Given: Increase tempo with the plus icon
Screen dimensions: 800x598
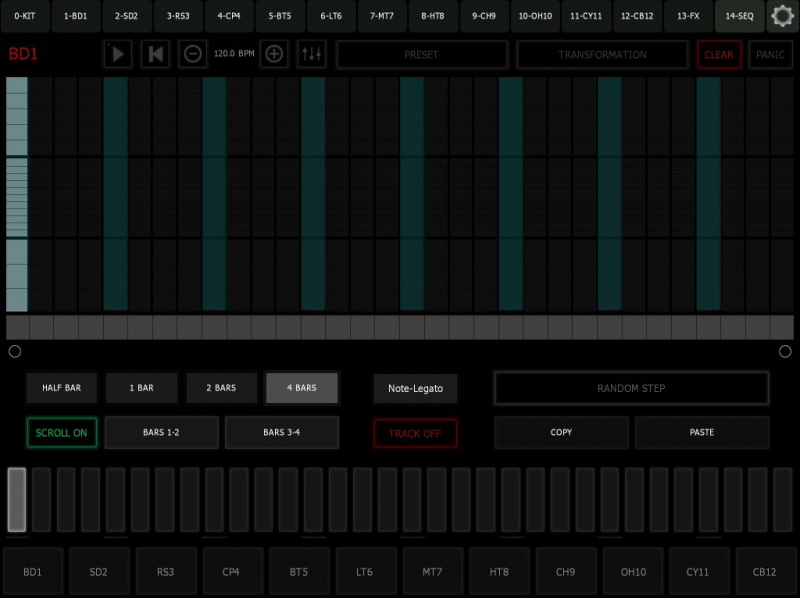Looking at the screenshot, I should [272, 54].
